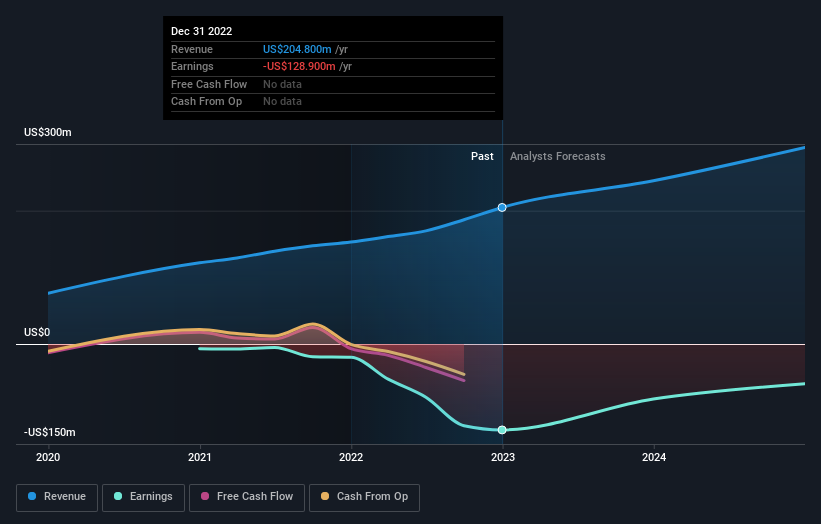Click the orange Cash From Op legend dot
This screenshot has width=821, height=524.
click(325, 496)
